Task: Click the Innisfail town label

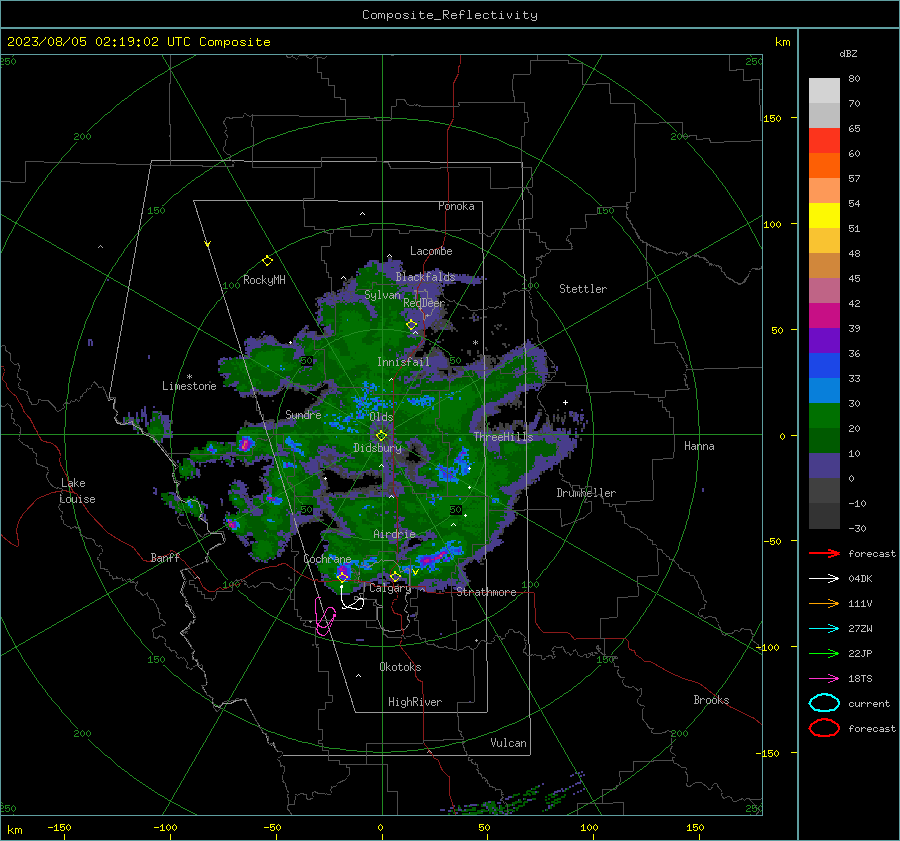Action: point(403,362)
